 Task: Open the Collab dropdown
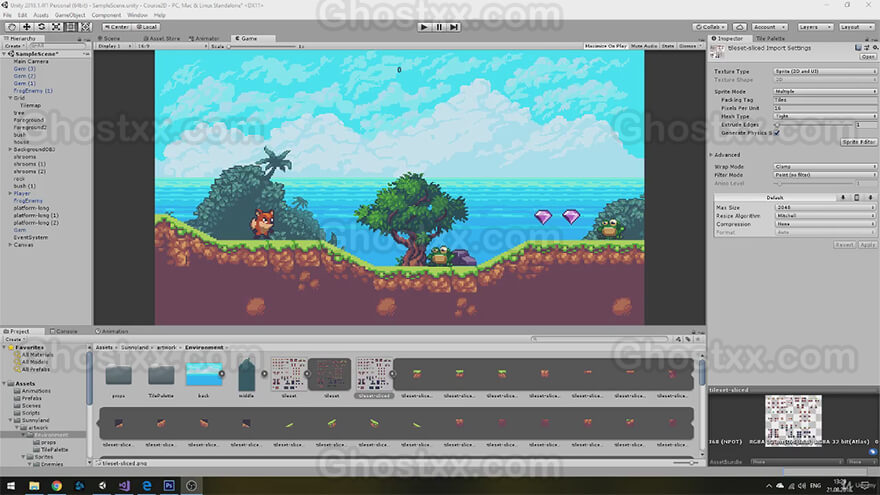711,27
